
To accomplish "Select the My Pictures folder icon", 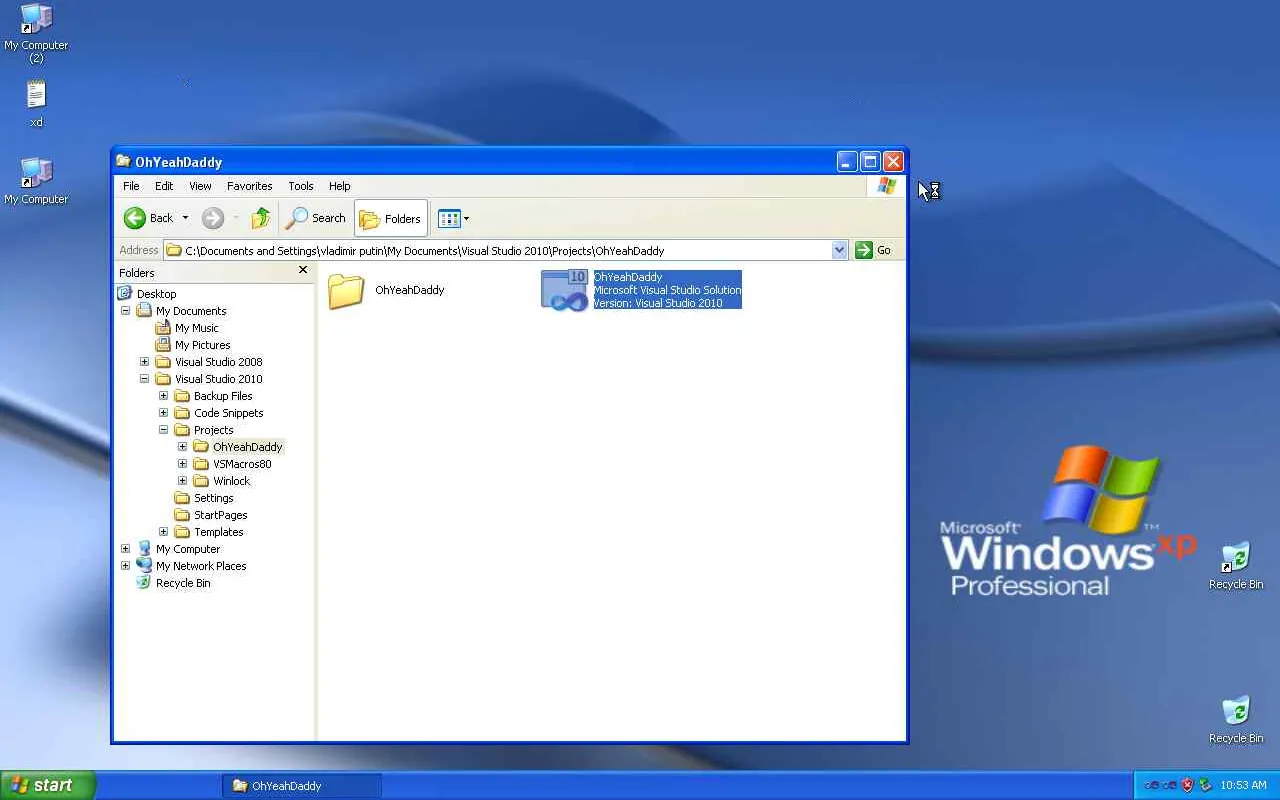I will (163, 345).
